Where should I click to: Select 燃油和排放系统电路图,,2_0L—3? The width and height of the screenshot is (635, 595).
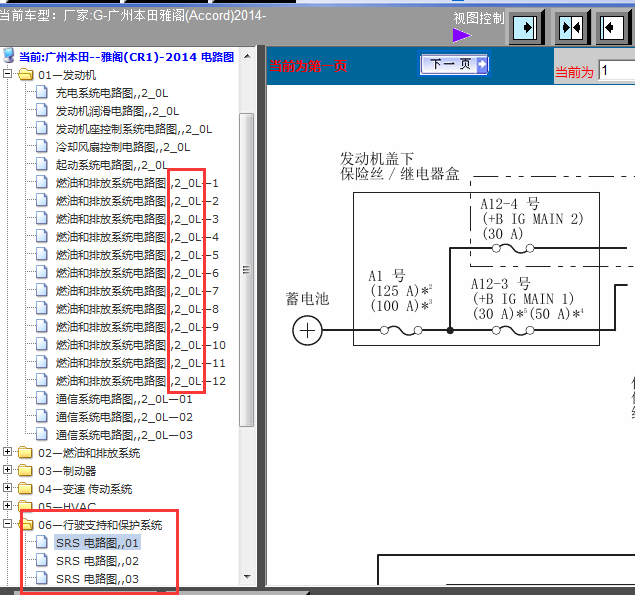(x=137, y=219)
